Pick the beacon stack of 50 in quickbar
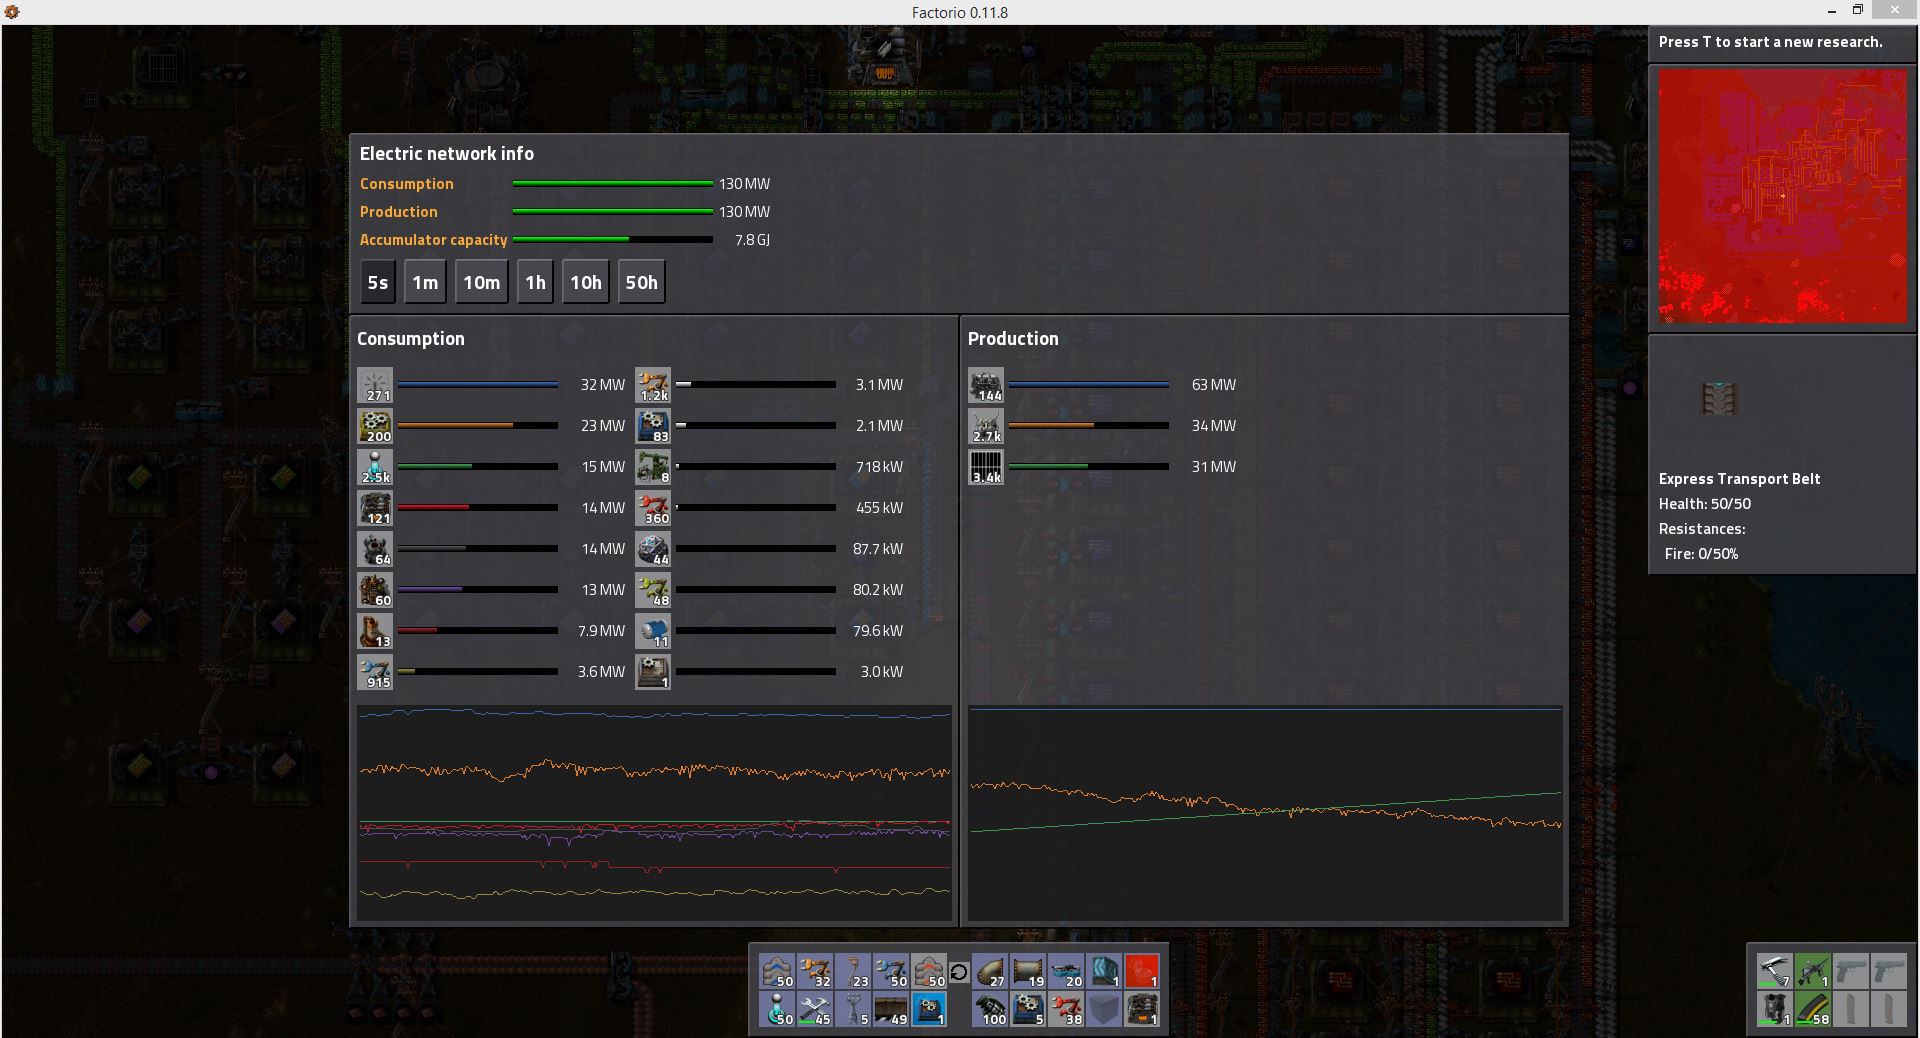The image size is (1920, 1038). [x=777, y=1009]
